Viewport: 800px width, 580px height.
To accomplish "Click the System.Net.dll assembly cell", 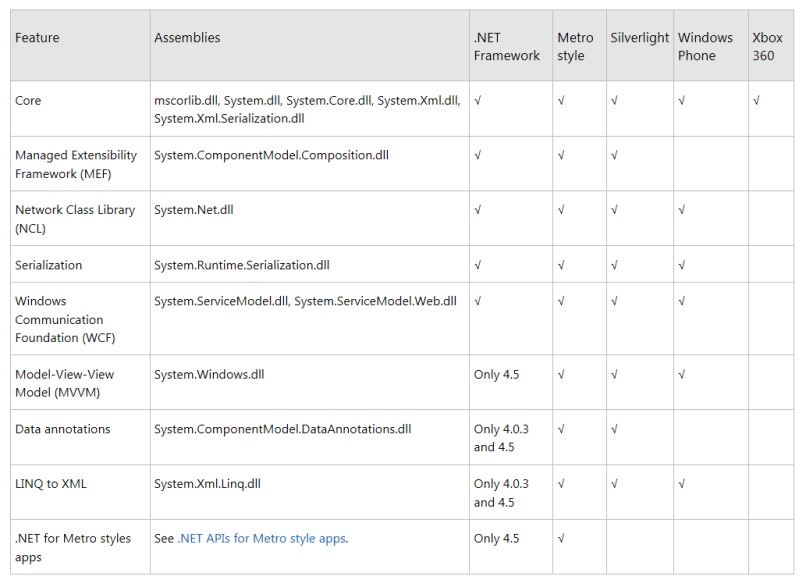I will 194,210.
